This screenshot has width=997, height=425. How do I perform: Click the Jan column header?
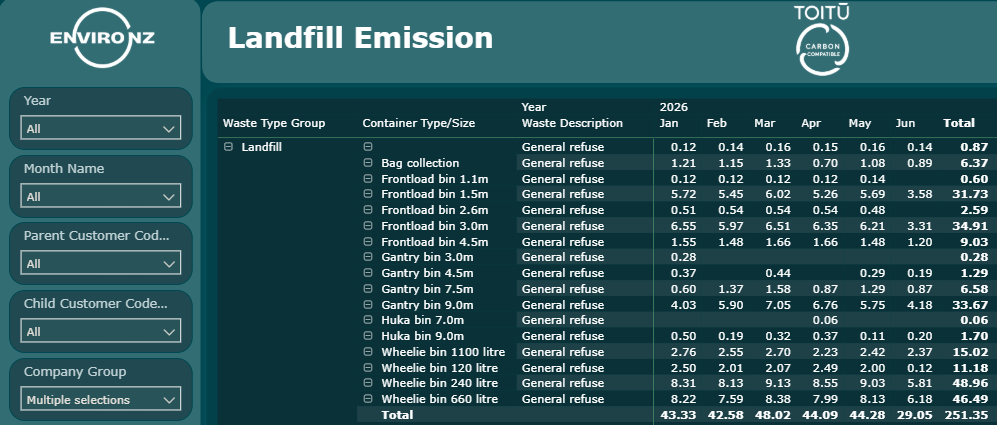pos(669,123)
